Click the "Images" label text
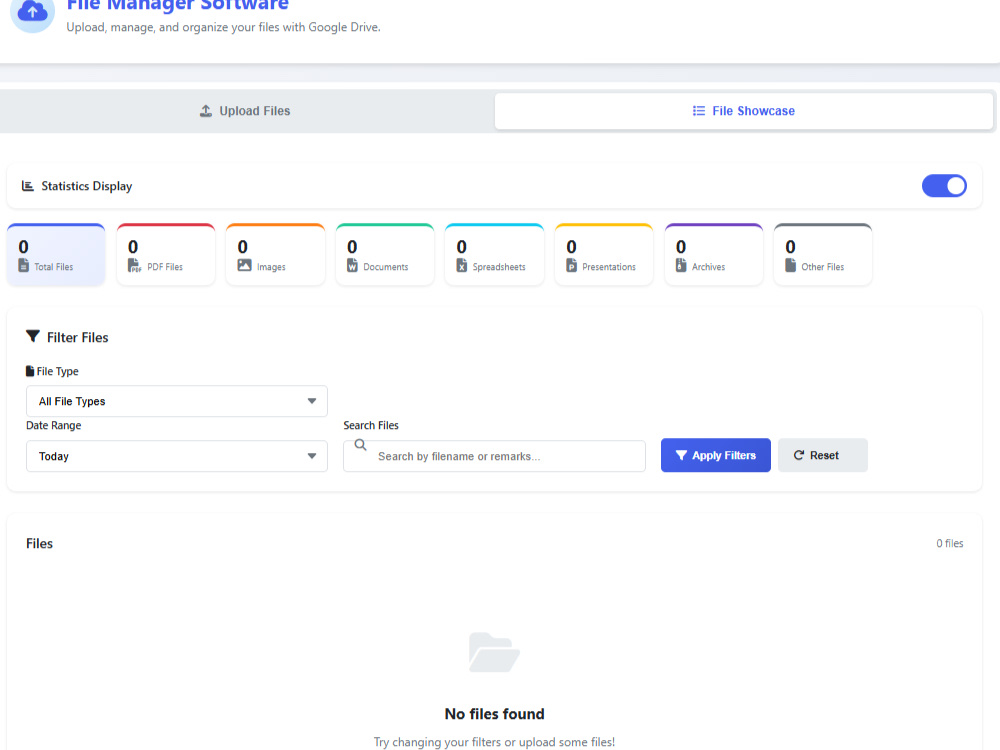The image size is (1000, 750). click(x=271, y=267)
